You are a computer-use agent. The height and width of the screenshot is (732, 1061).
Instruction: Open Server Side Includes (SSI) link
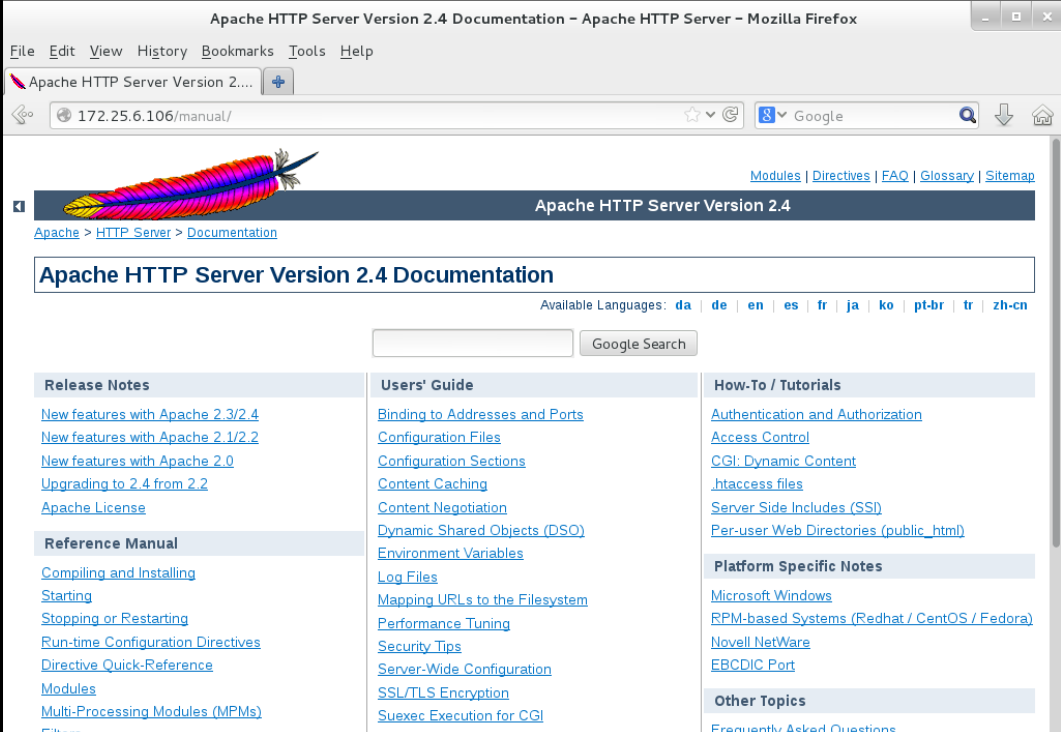796,507
